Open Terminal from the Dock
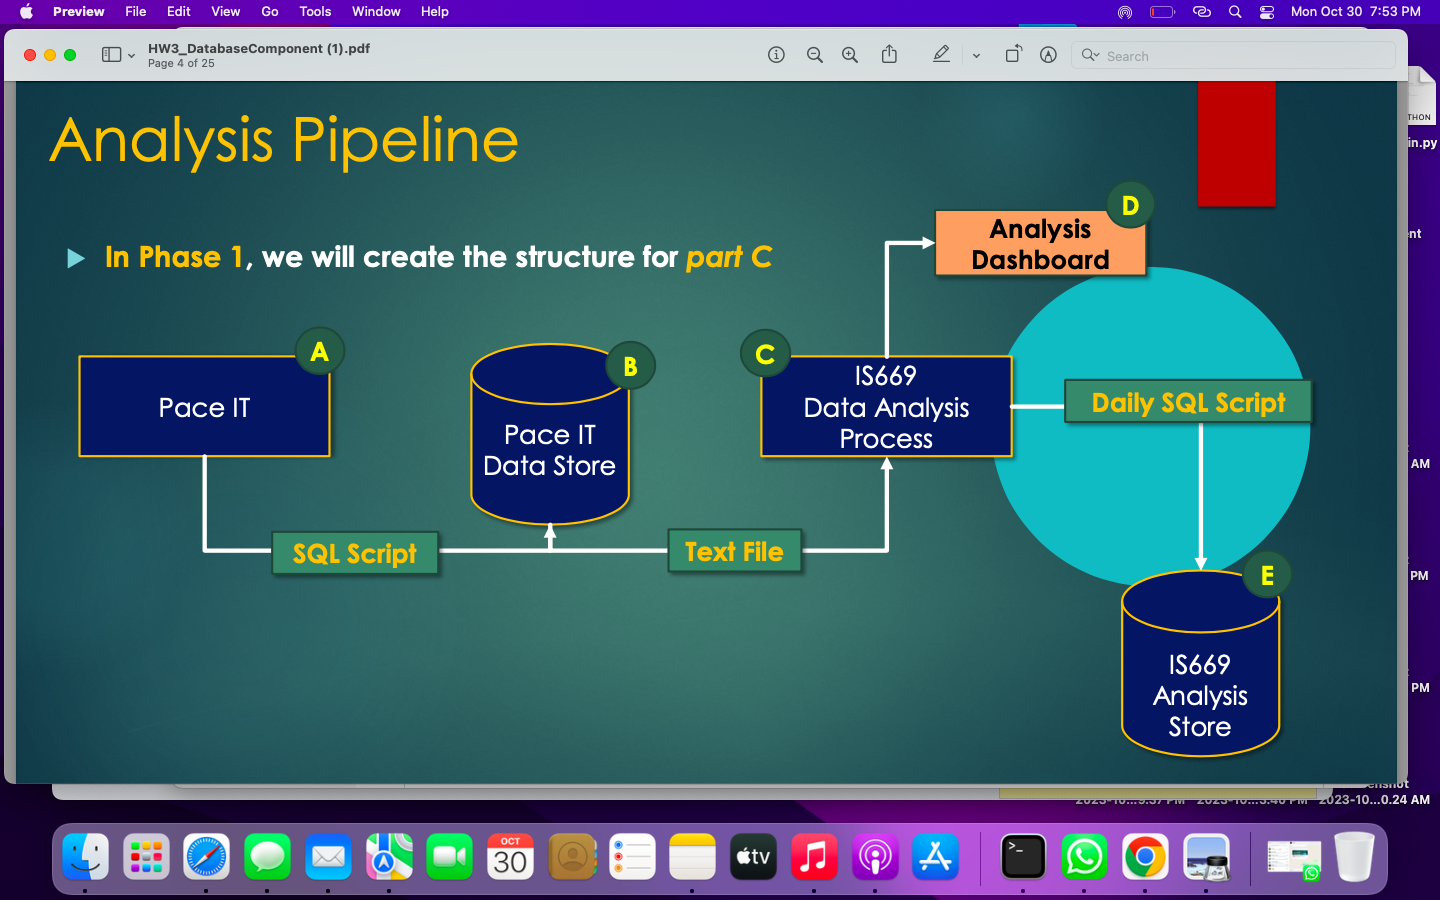Image resolution: width=1440 pixels, height=900 pixels. pos(1022,857)
